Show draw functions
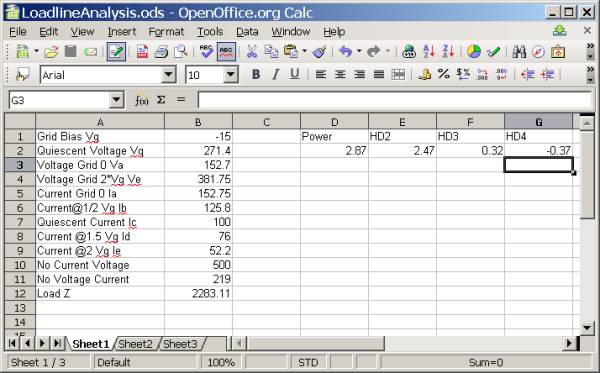The width and height of the screenshot is (600, 373). click(494, 51)
